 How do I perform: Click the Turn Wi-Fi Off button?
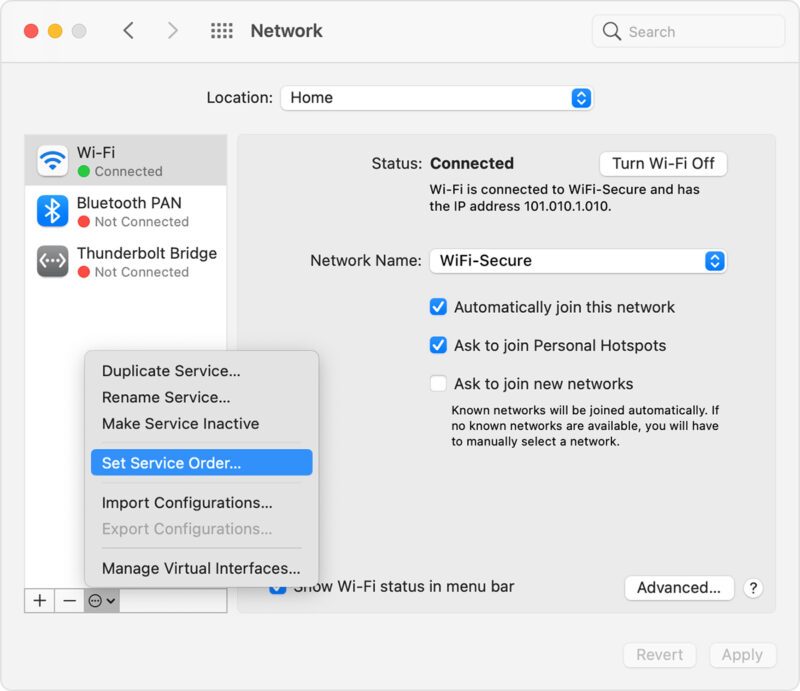pos(663,163)
